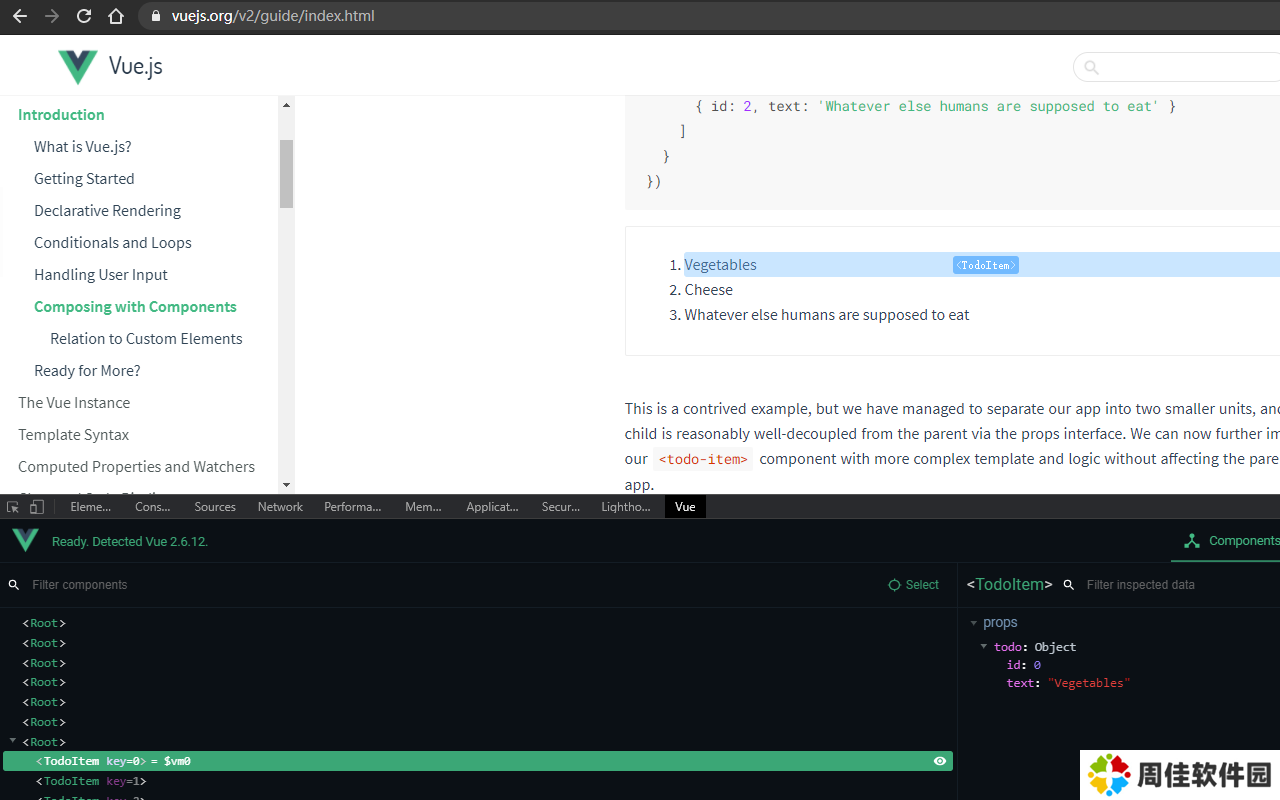
Task: Click the browser reload button
Action: tap(84, 16)
